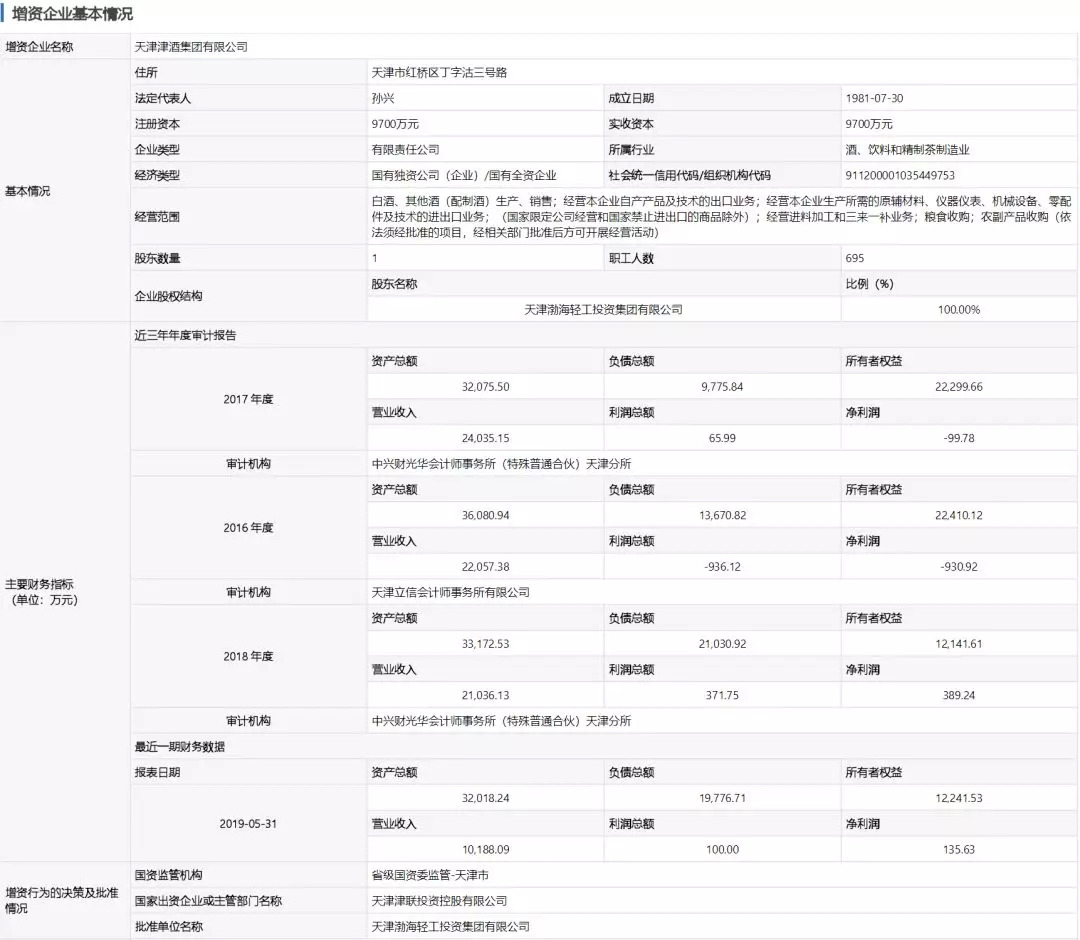Select auditor 天津立信会计师事务所有限公司
Screen dimensions: 1080x940
(x=450, y=592)
